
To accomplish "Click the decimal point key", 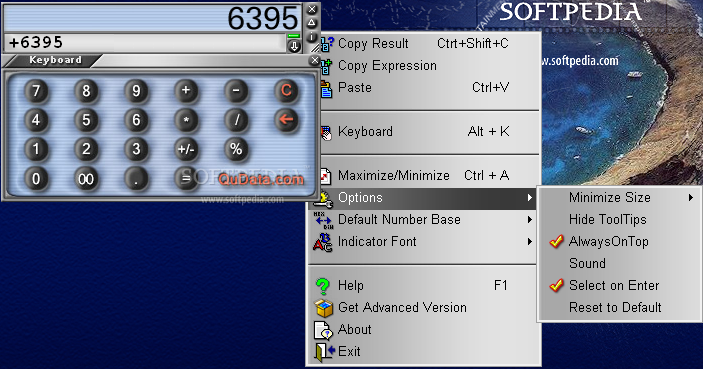I will pyautogui.click(x=136, y=179).
